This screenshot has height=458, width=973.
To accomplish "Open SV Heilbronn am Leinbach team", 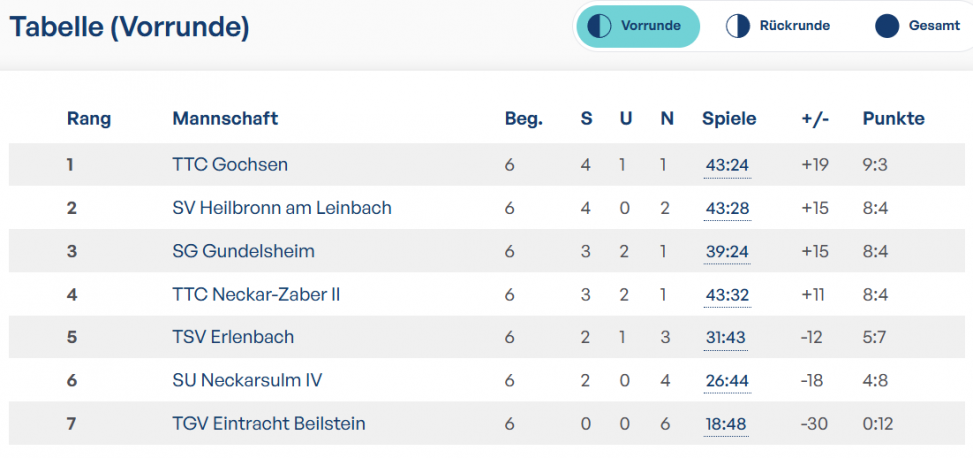I will click(282, 208).
